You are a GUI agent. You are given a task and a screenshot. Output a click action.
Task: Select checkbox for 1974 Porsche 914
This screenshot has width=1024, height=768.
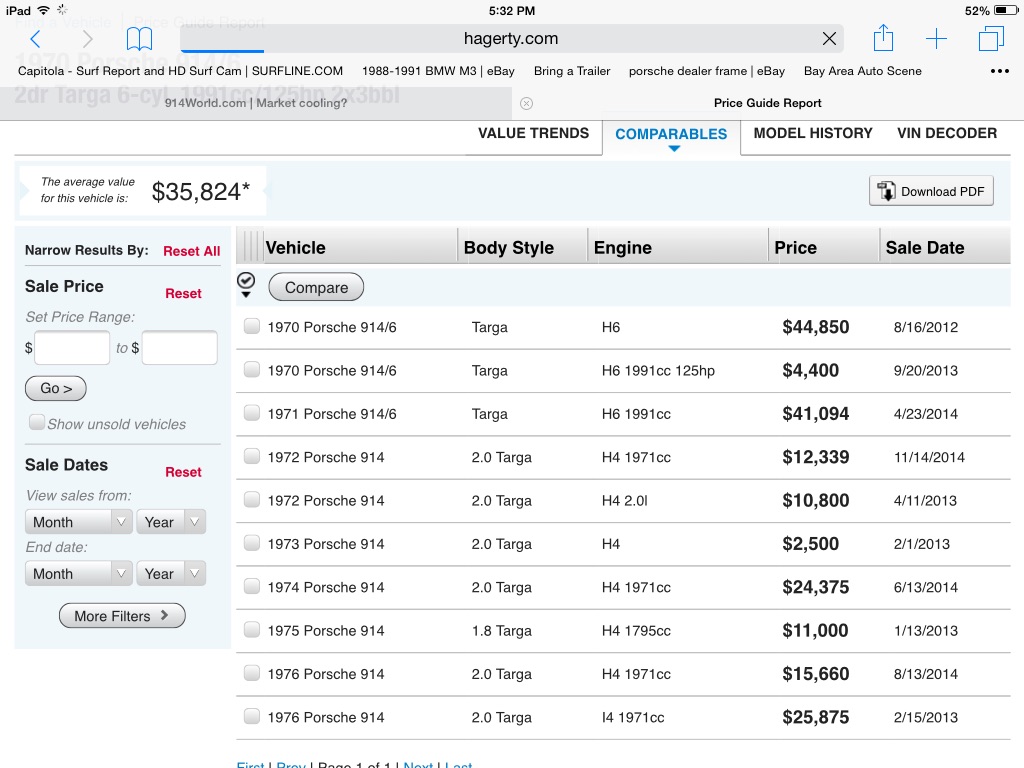(x=252, y=586)
